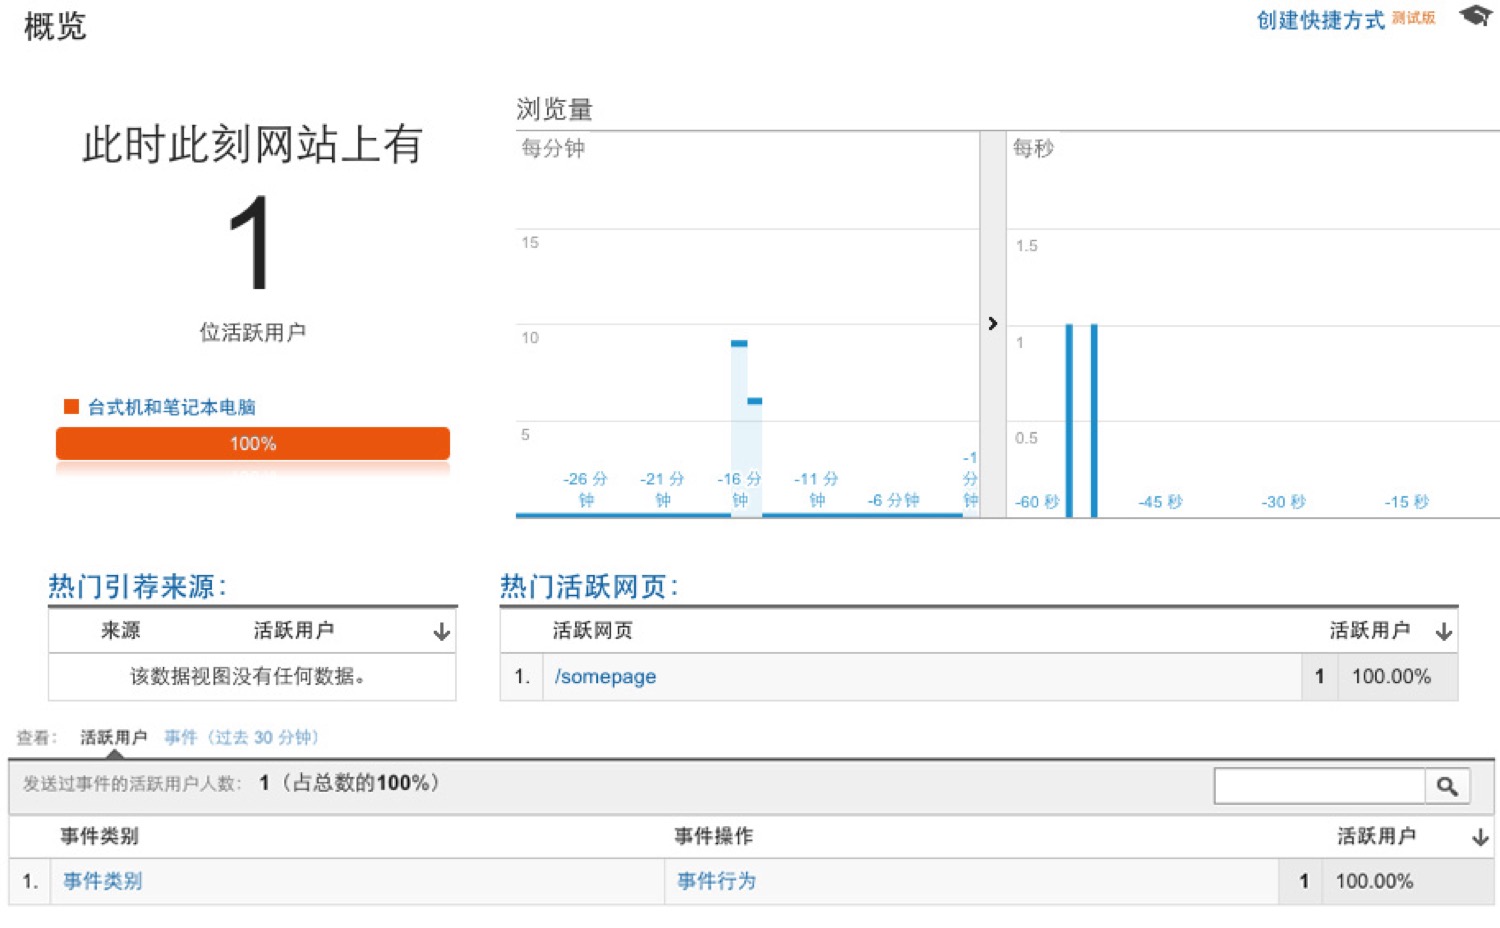This screenshot has width=1500, height=928.
Task: Sort active pages by 活跃用户 arrow
Action: (1443, 632)
